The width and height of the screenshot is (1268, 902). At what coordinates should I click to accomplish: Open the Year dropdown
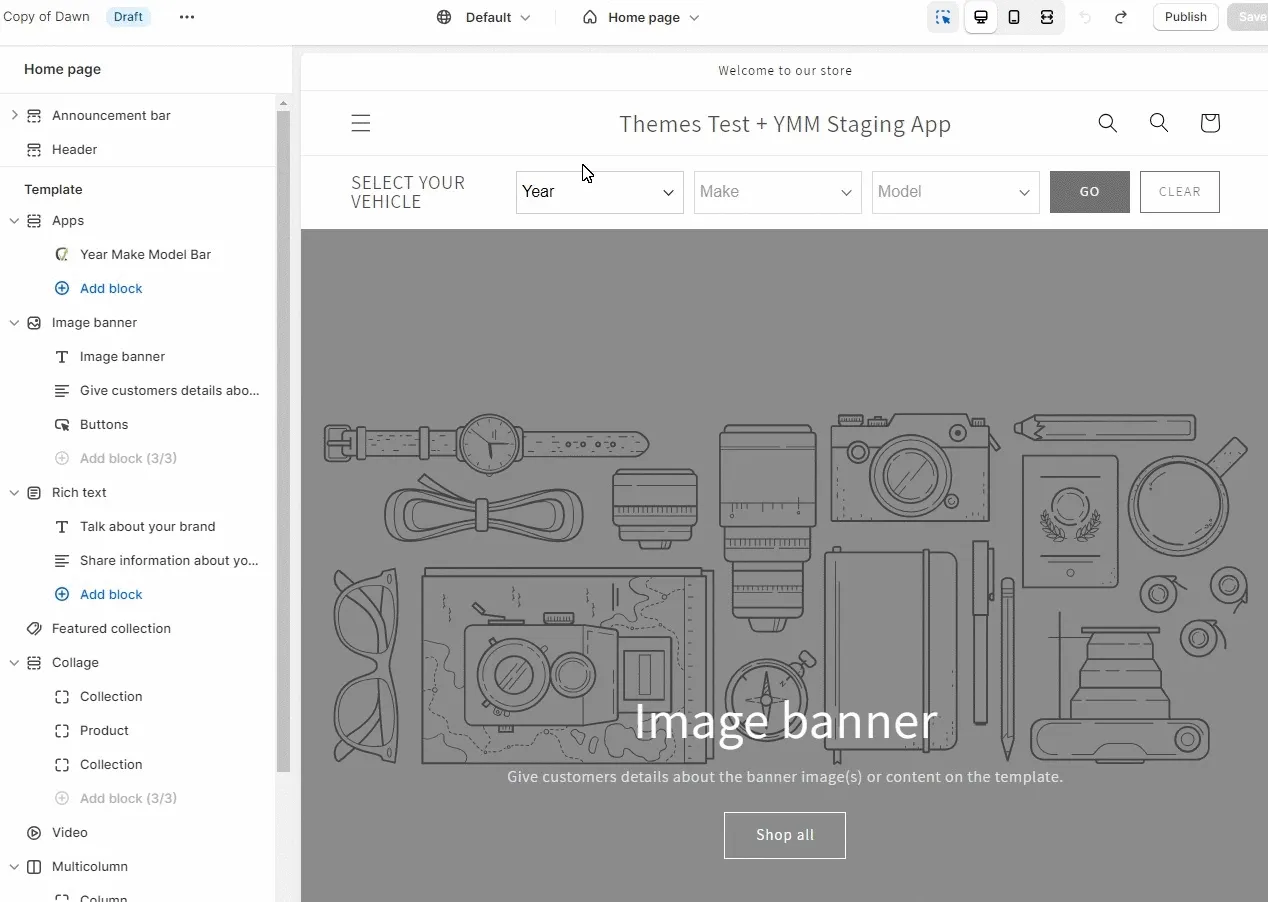[599, 192]
